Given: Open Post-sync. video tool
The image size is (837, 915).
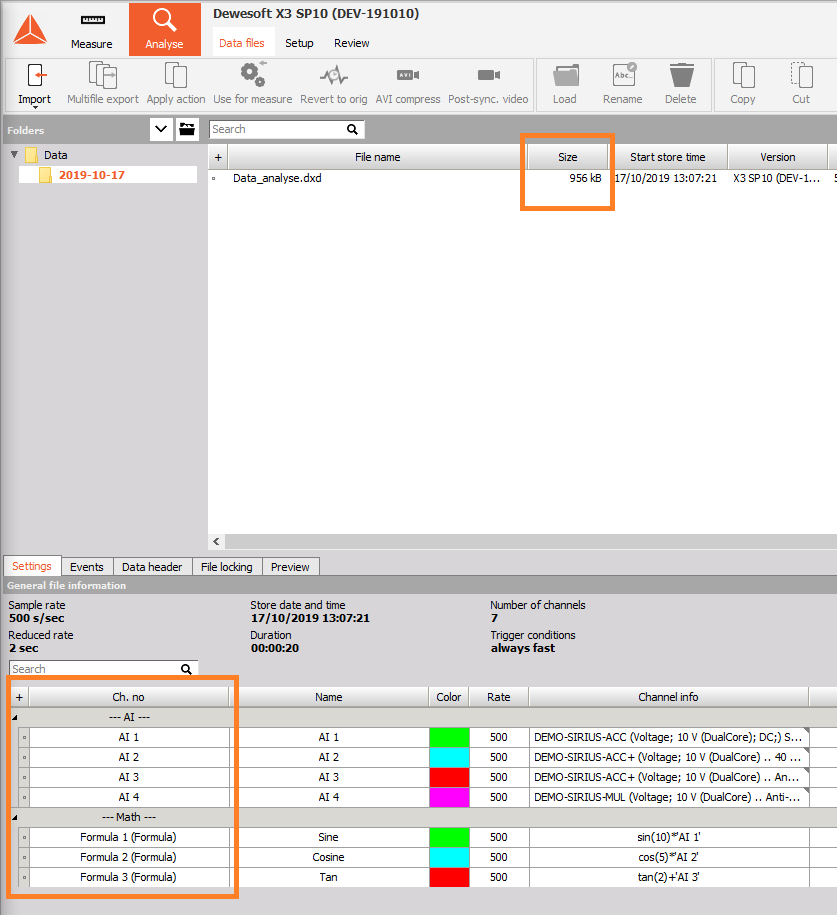Looking at the screenshot, I should pos(488,85).
